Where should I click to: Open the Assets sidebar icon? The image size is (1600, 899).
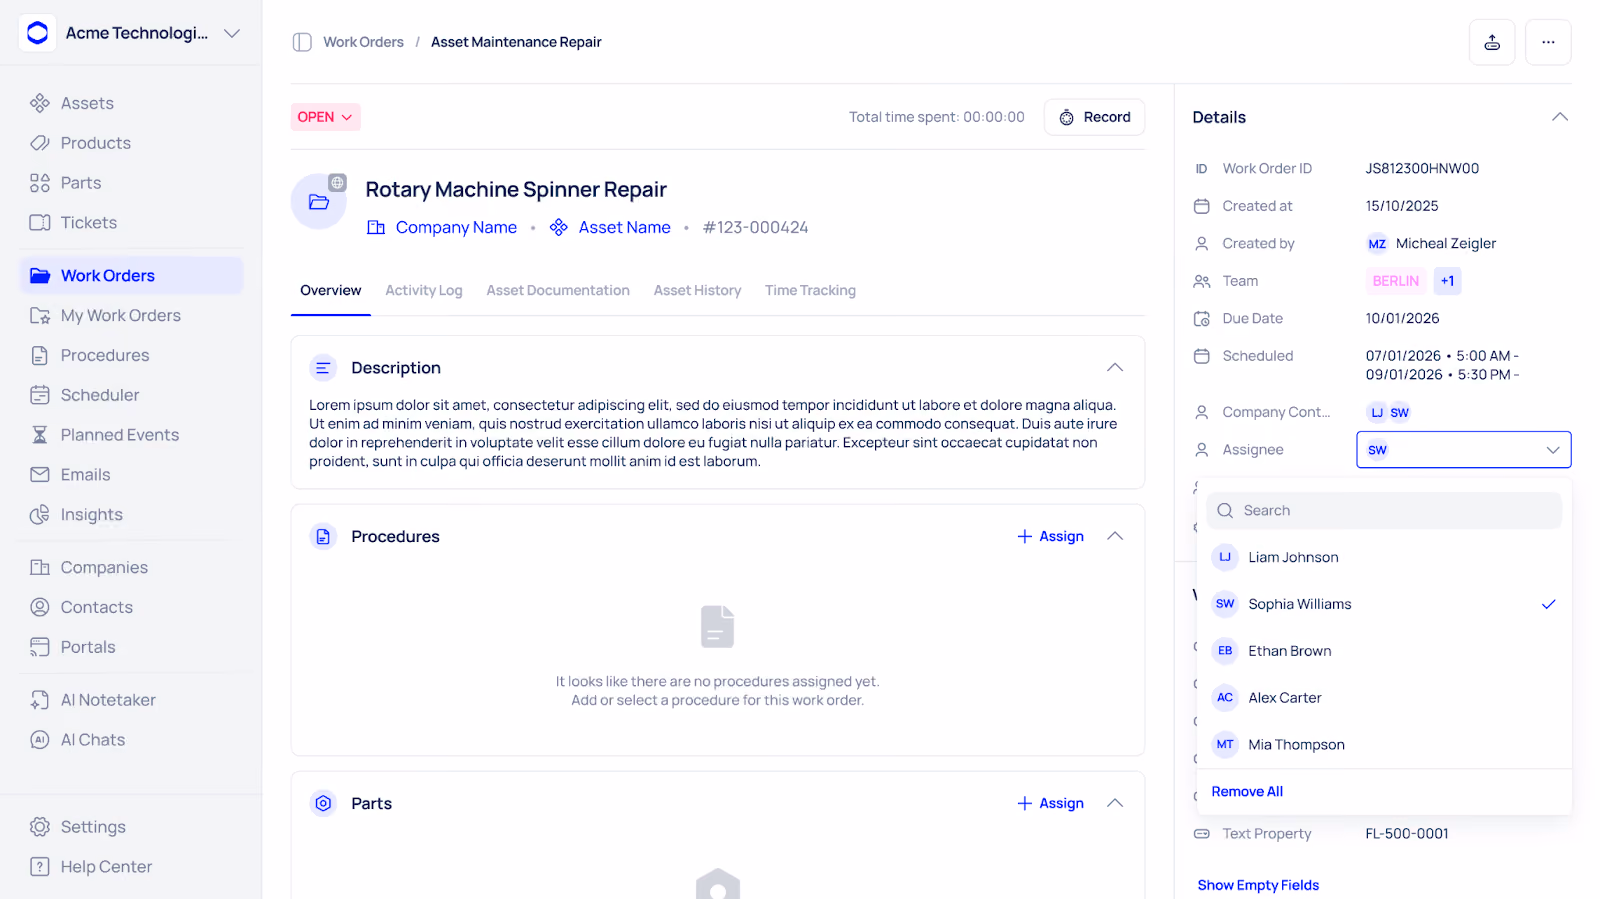click(40, 103)
